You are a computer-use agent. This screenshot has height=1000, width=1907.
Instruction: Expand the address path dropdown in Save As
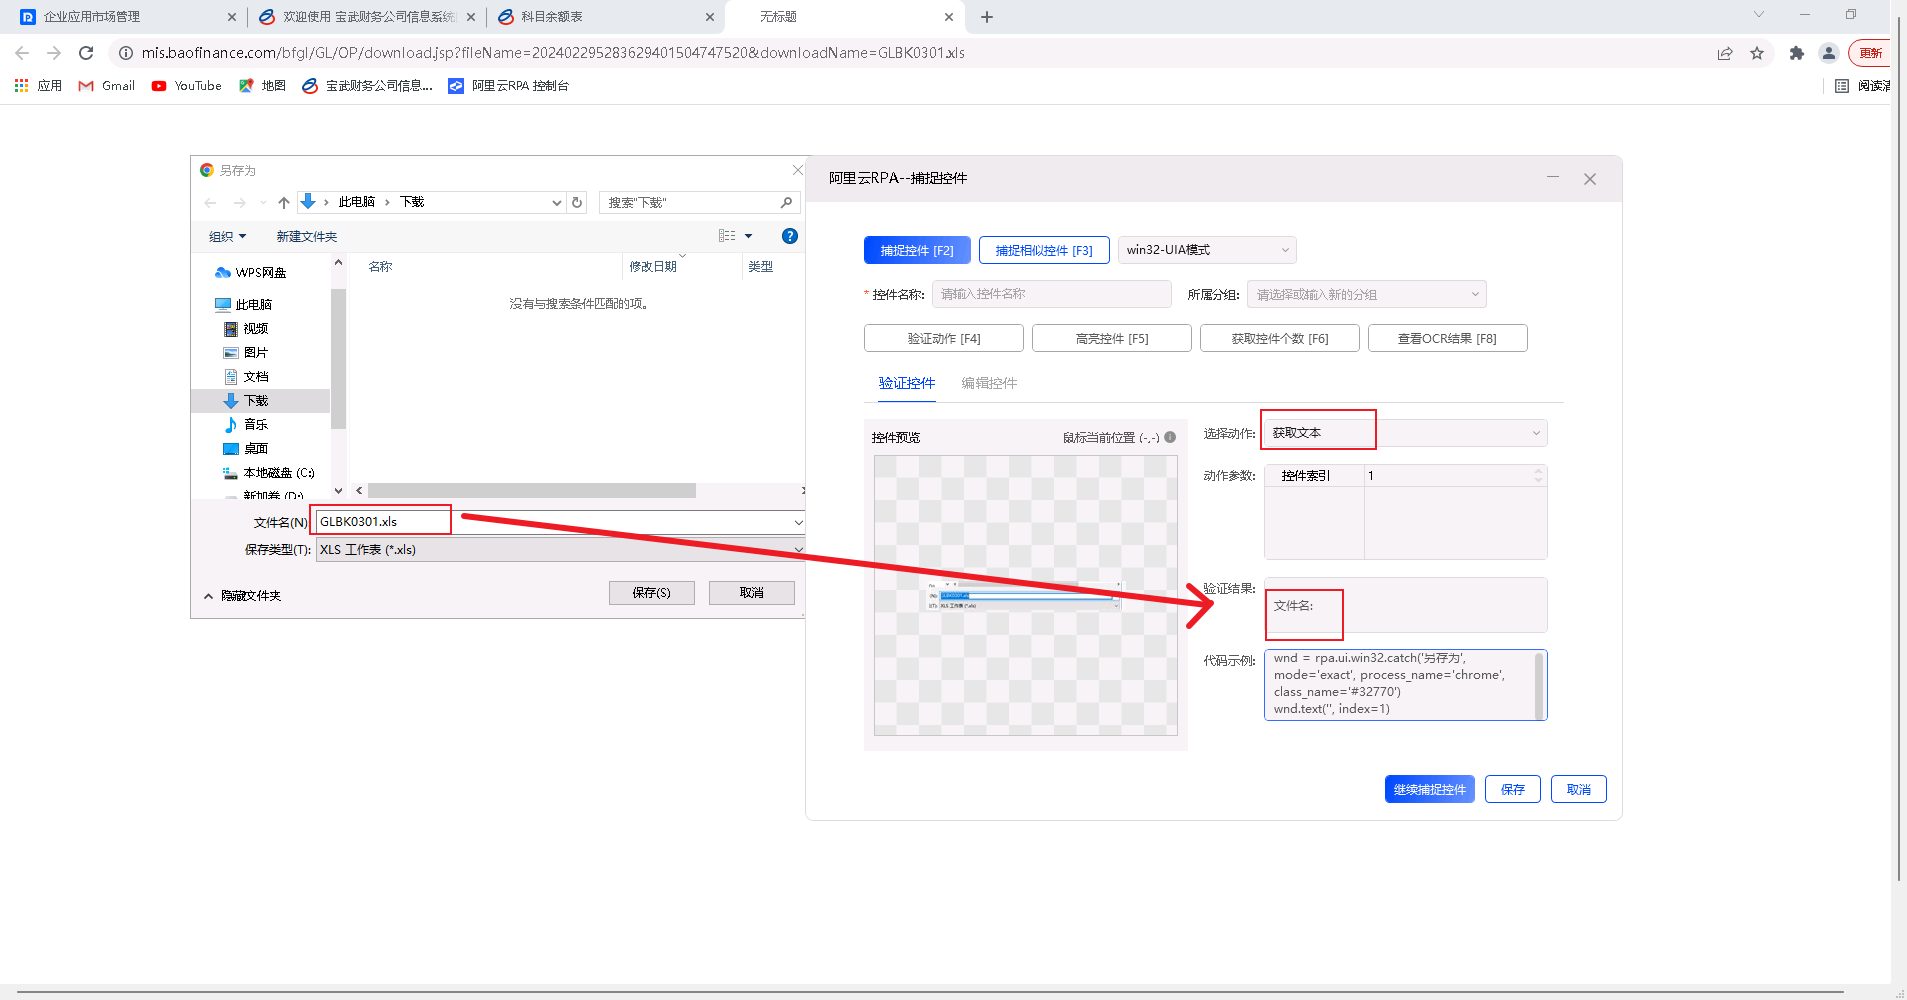pyautogui.click(x=557, y=203)
